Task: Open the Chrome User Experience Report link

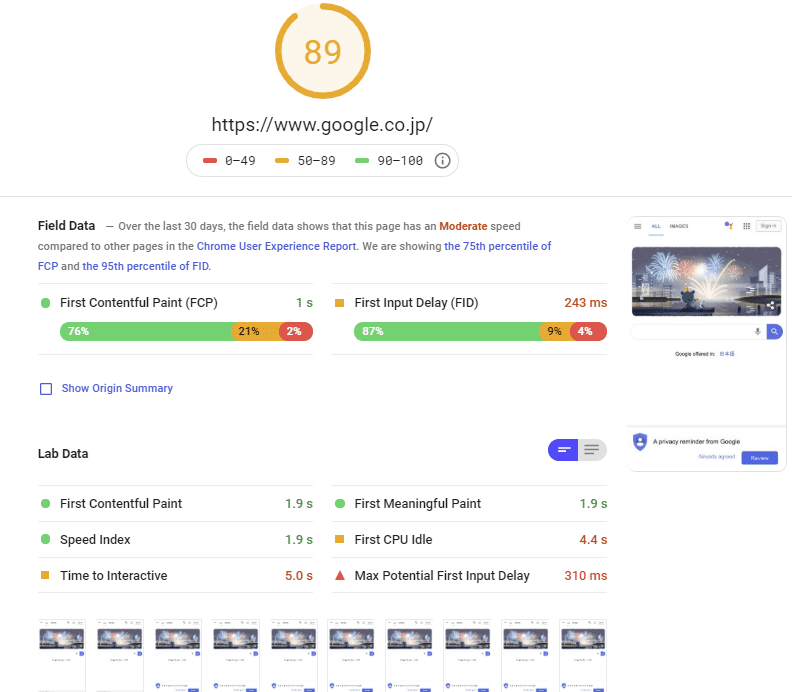Action: (x=276, y=246)
